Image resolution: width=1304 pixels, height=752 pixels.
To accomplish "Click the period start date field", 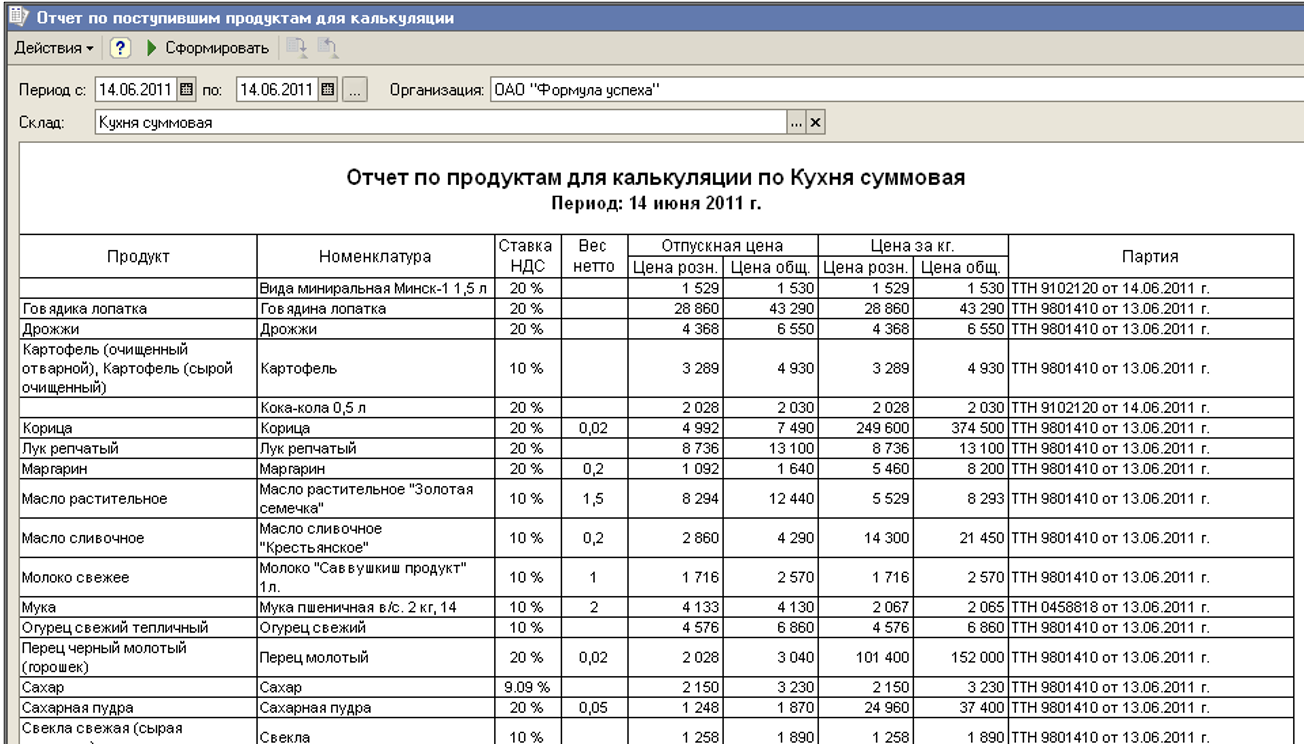I will [136, 91].
